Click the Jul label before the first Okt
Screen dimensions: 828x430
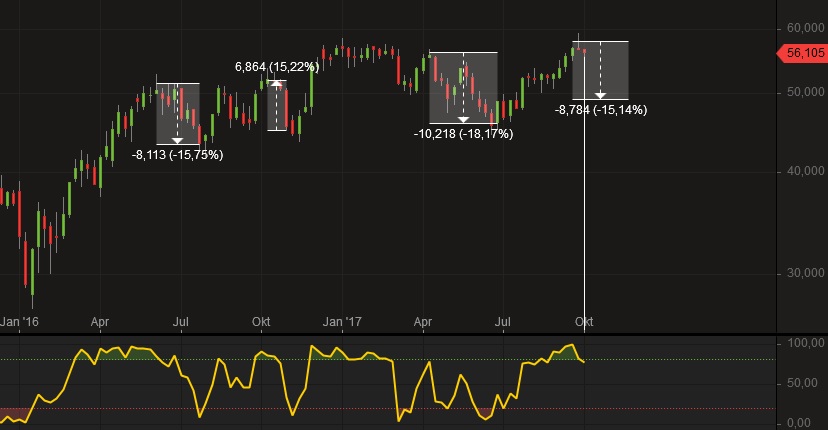[181, 321]
